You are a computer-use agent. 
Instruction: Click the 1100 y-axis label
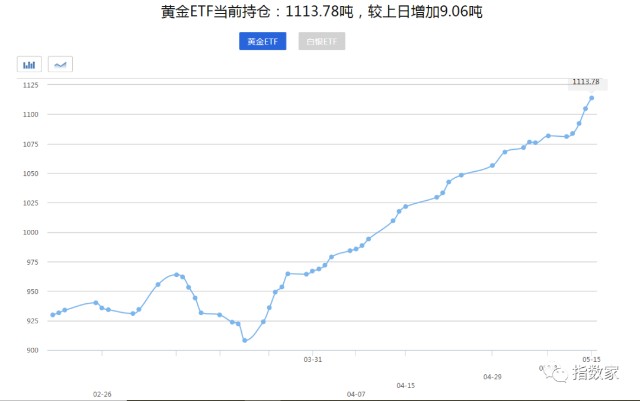30,114
